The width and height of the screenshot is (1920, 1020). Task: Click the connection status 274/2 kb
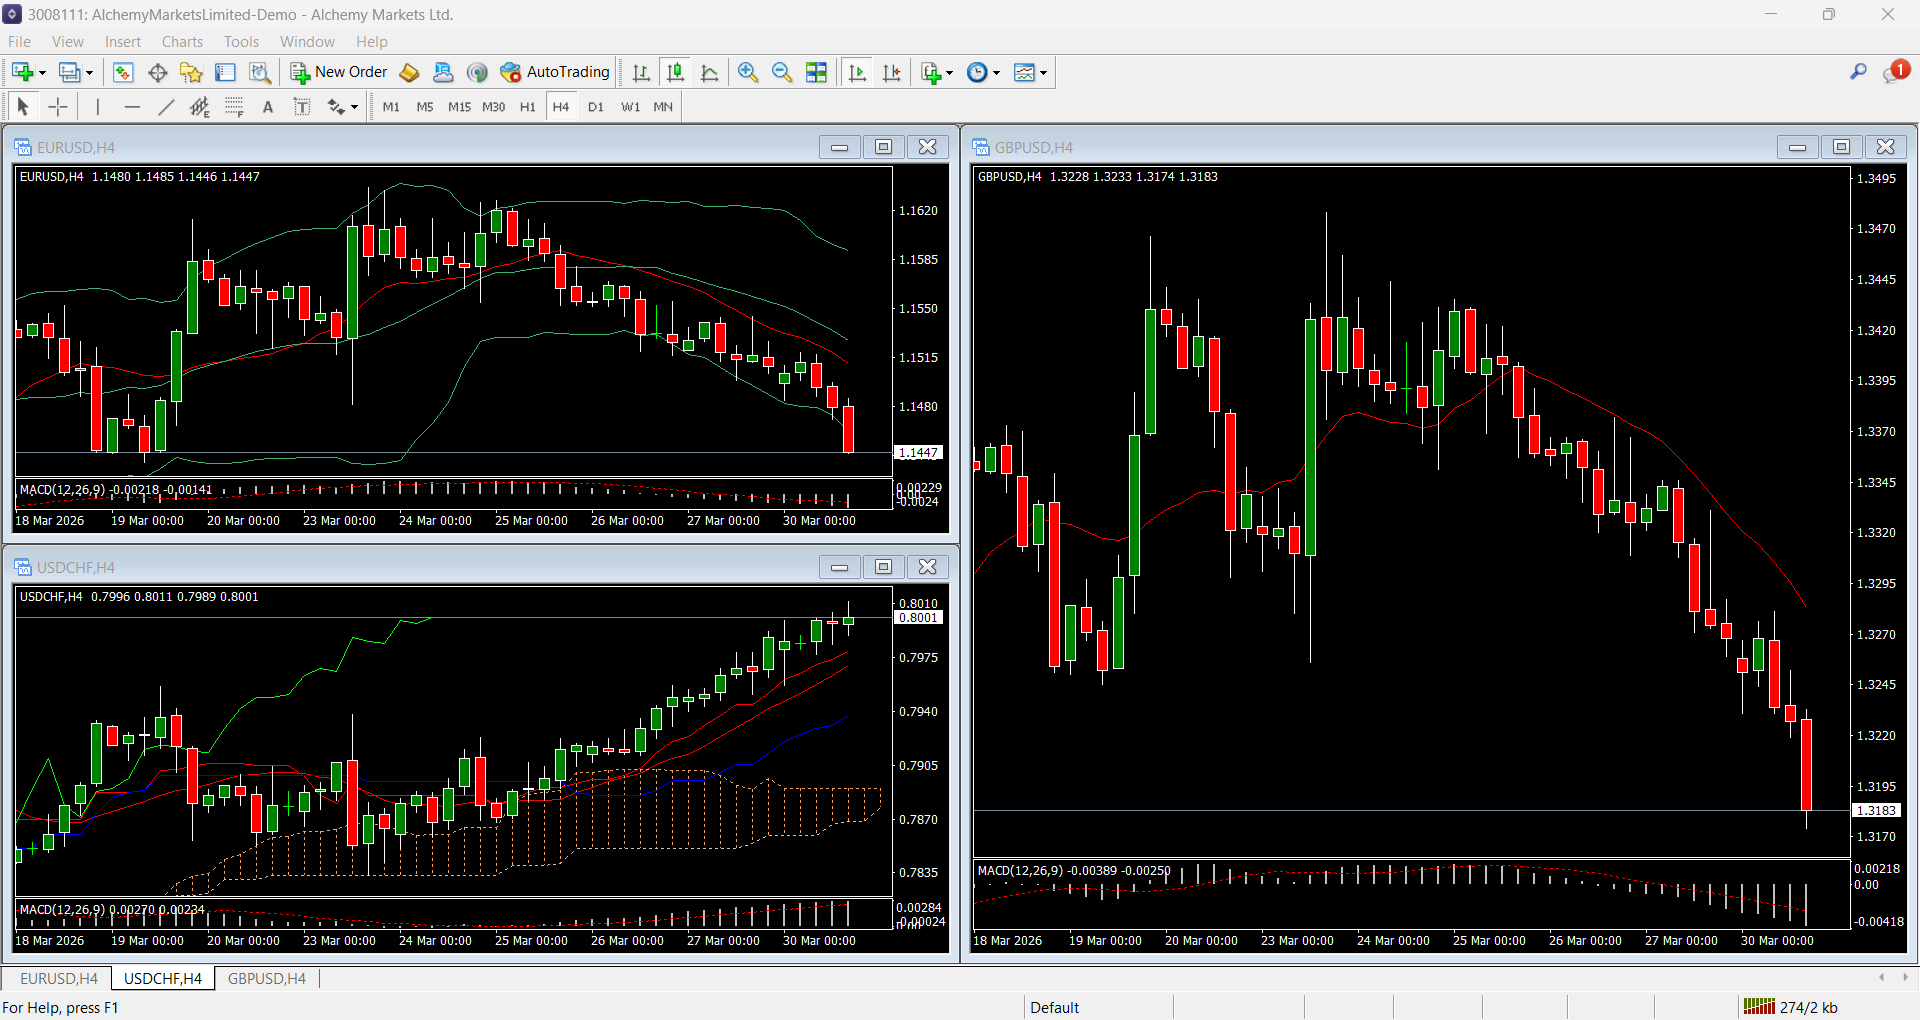(1790, 1007)
